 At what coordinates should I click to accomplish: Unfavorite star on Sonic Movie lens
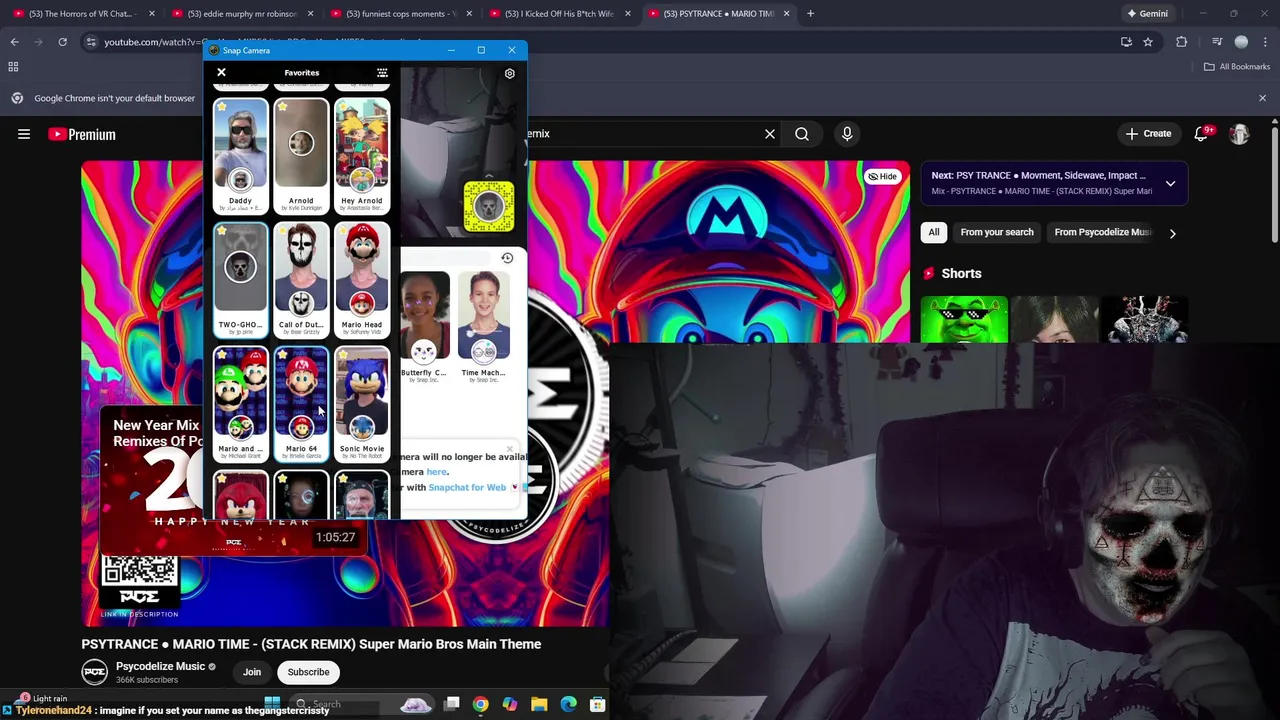tap(344, 354)
